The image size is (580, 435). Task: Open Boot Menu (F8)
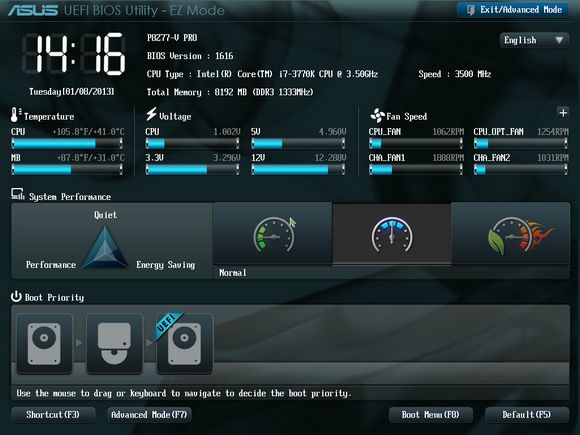coord(431,415)
